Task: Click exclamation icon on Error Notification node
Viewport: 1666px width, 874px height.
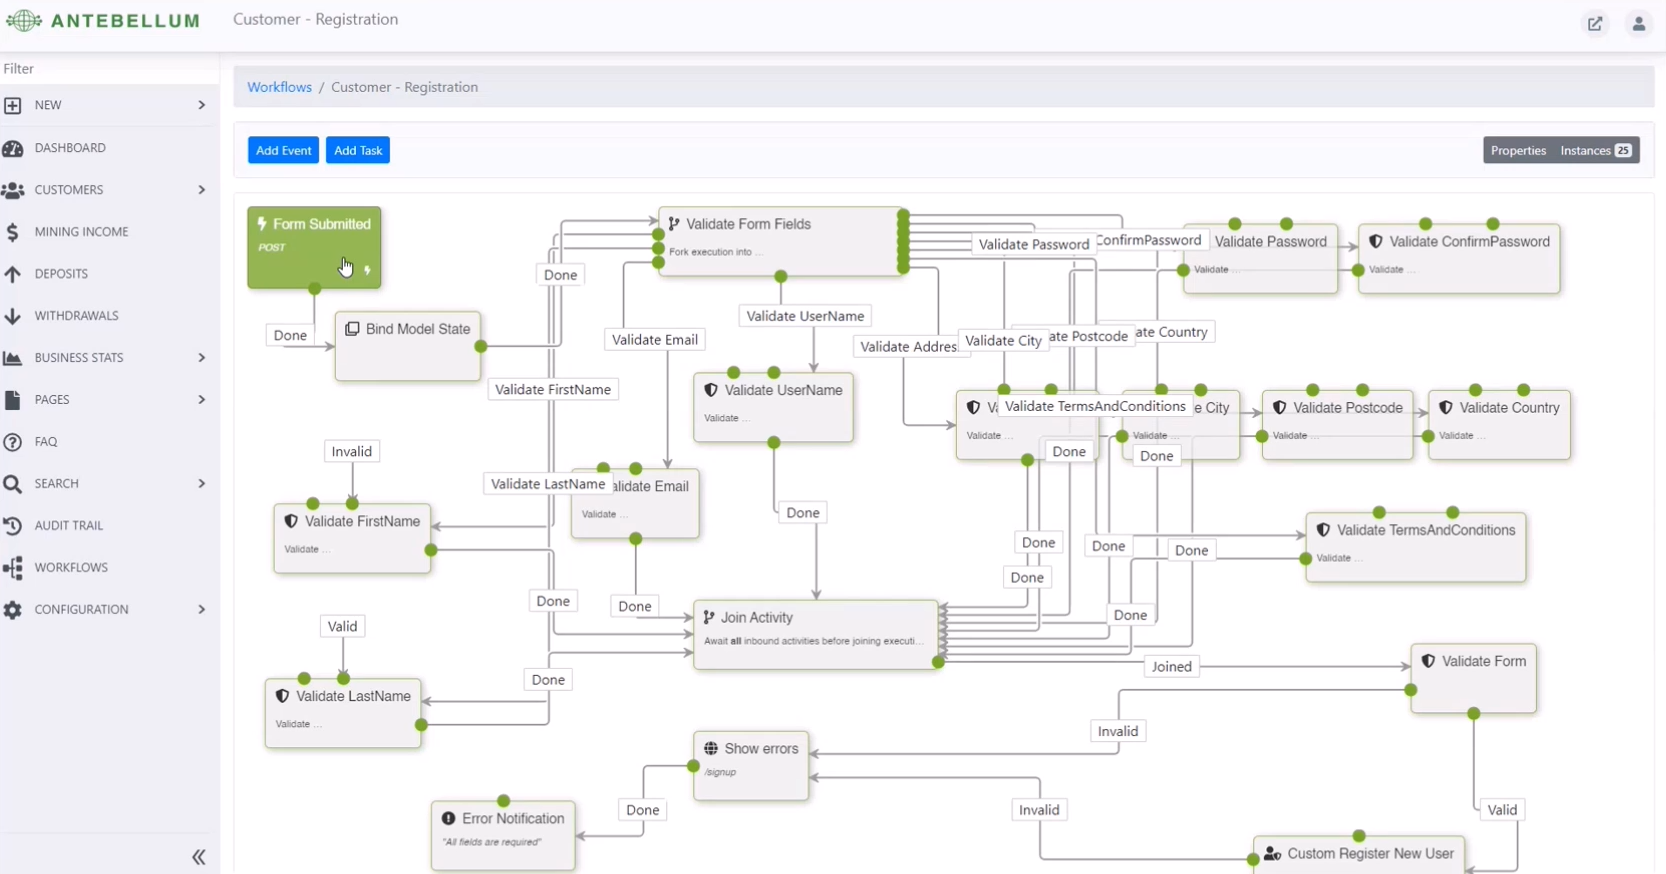Action: click(448, 818)
